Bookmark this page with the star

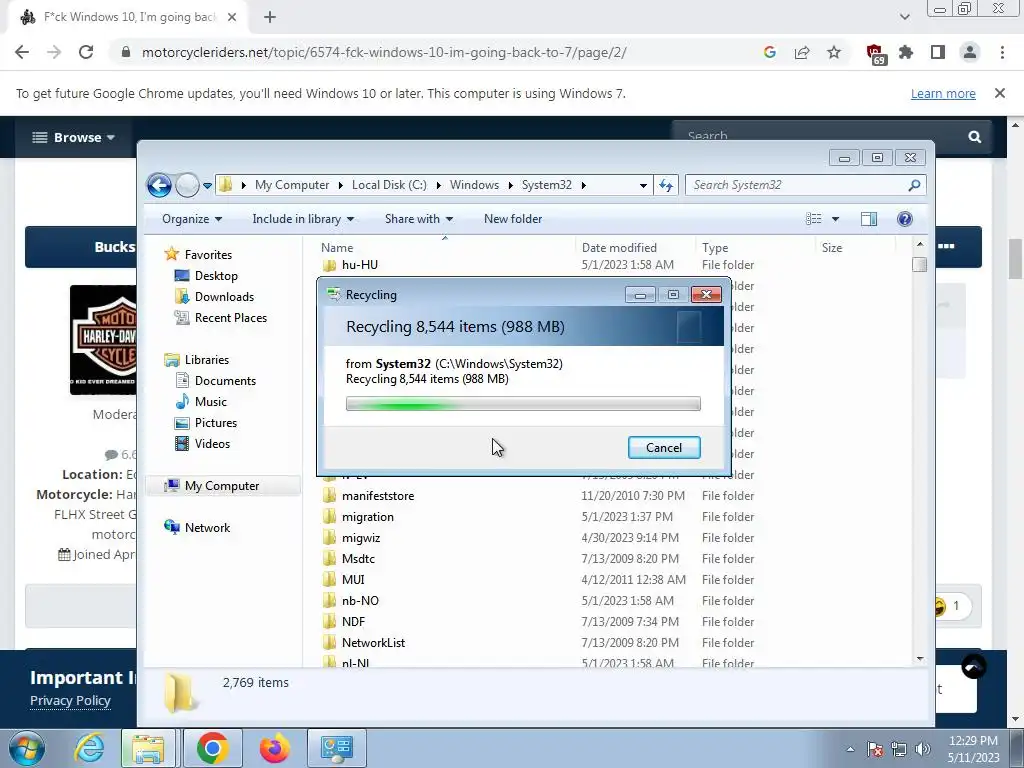tap(834, 52)
